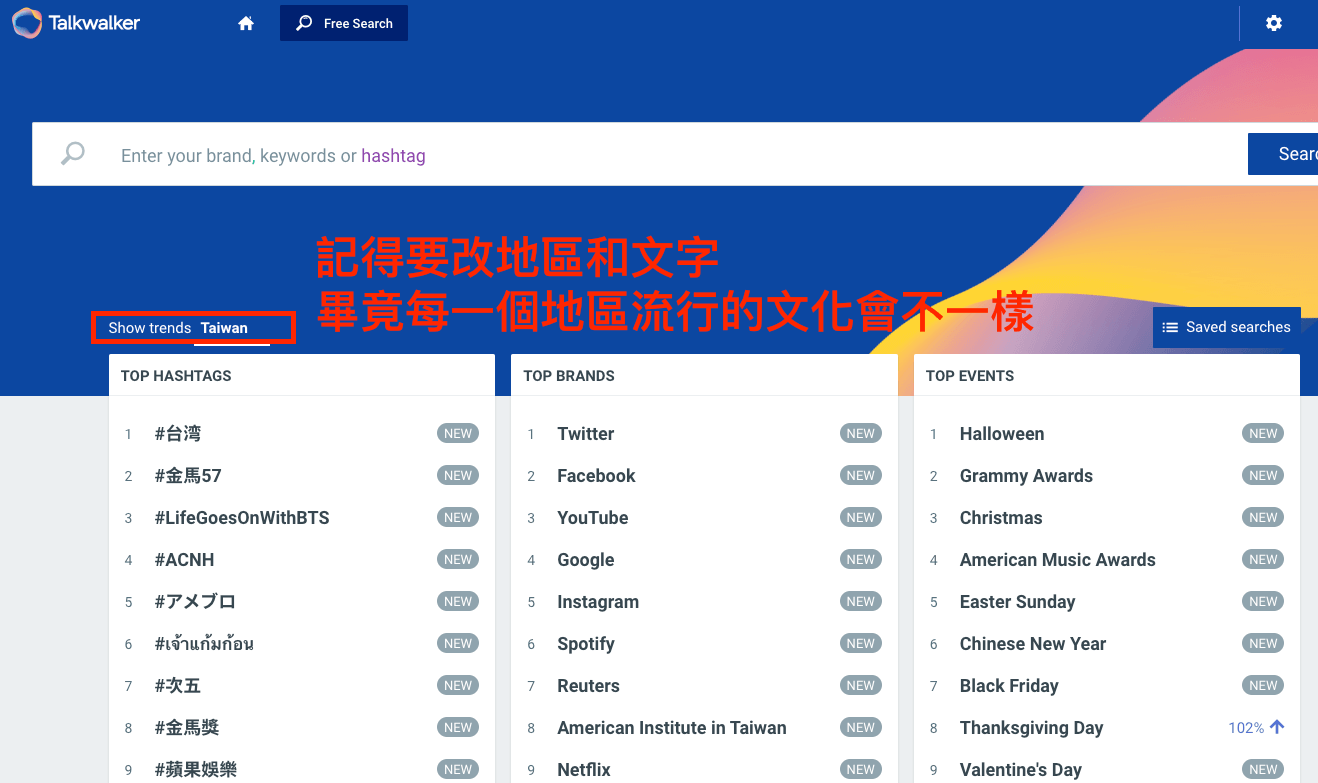Open Halloween event

click(1002, 434)
